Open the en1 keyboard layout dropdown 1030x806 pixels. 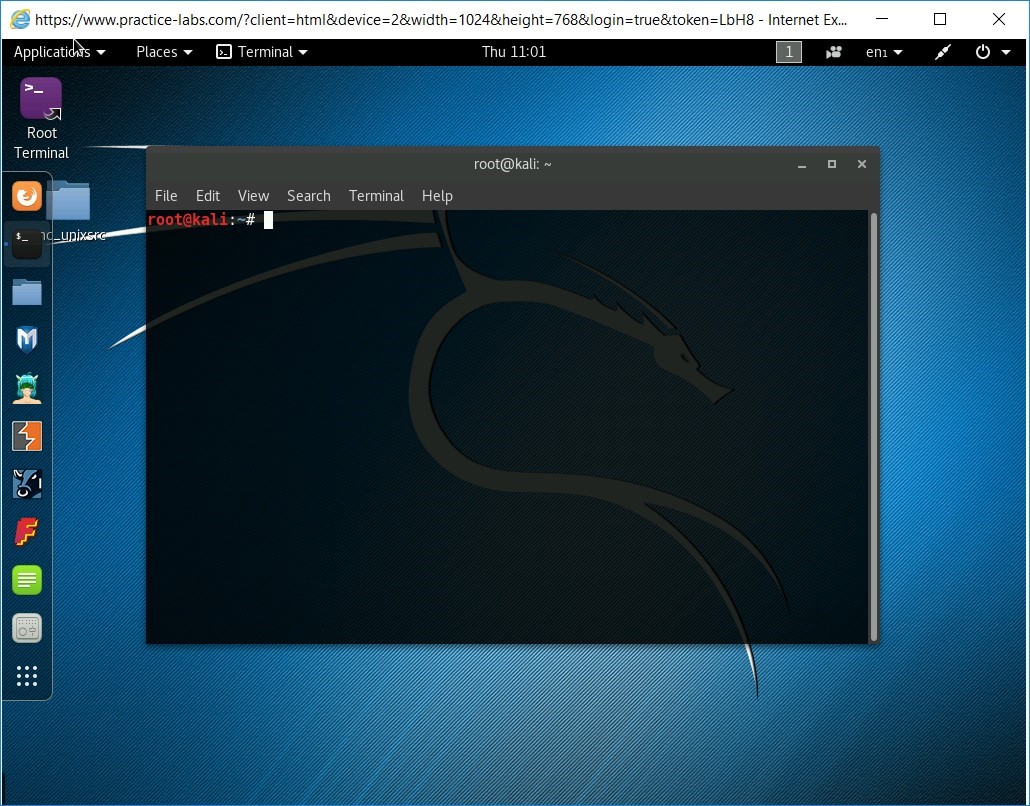click(x=884, y=51)
